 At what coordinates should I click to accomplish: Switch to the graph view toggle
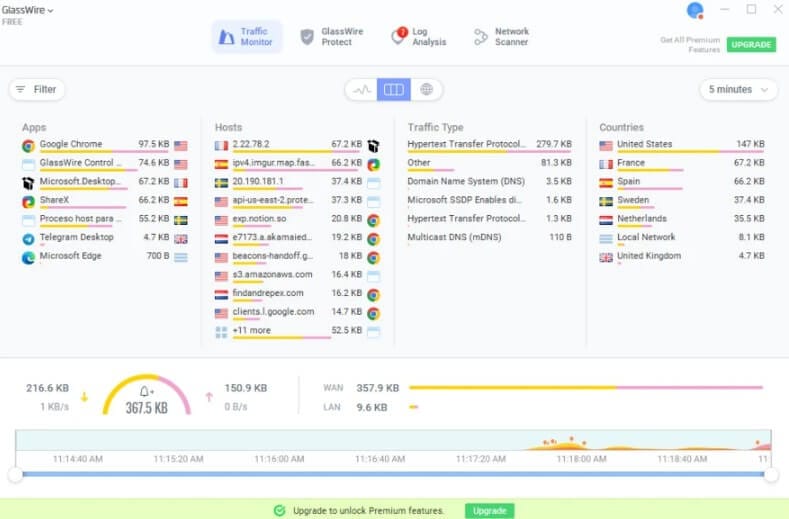tap(361, 90)
